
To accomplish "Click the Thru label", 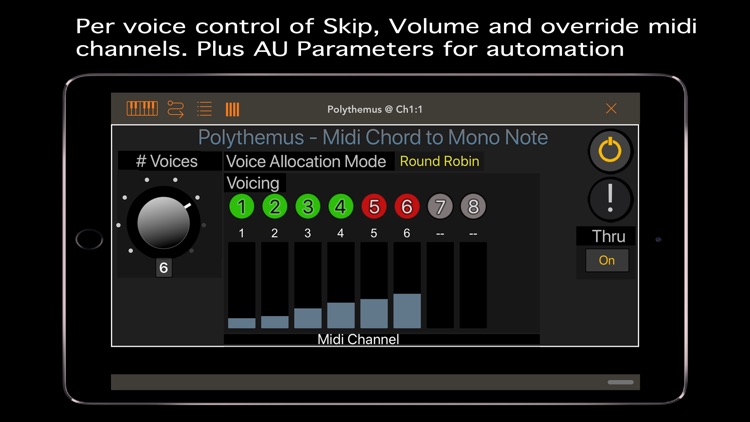I will (608, 236).
